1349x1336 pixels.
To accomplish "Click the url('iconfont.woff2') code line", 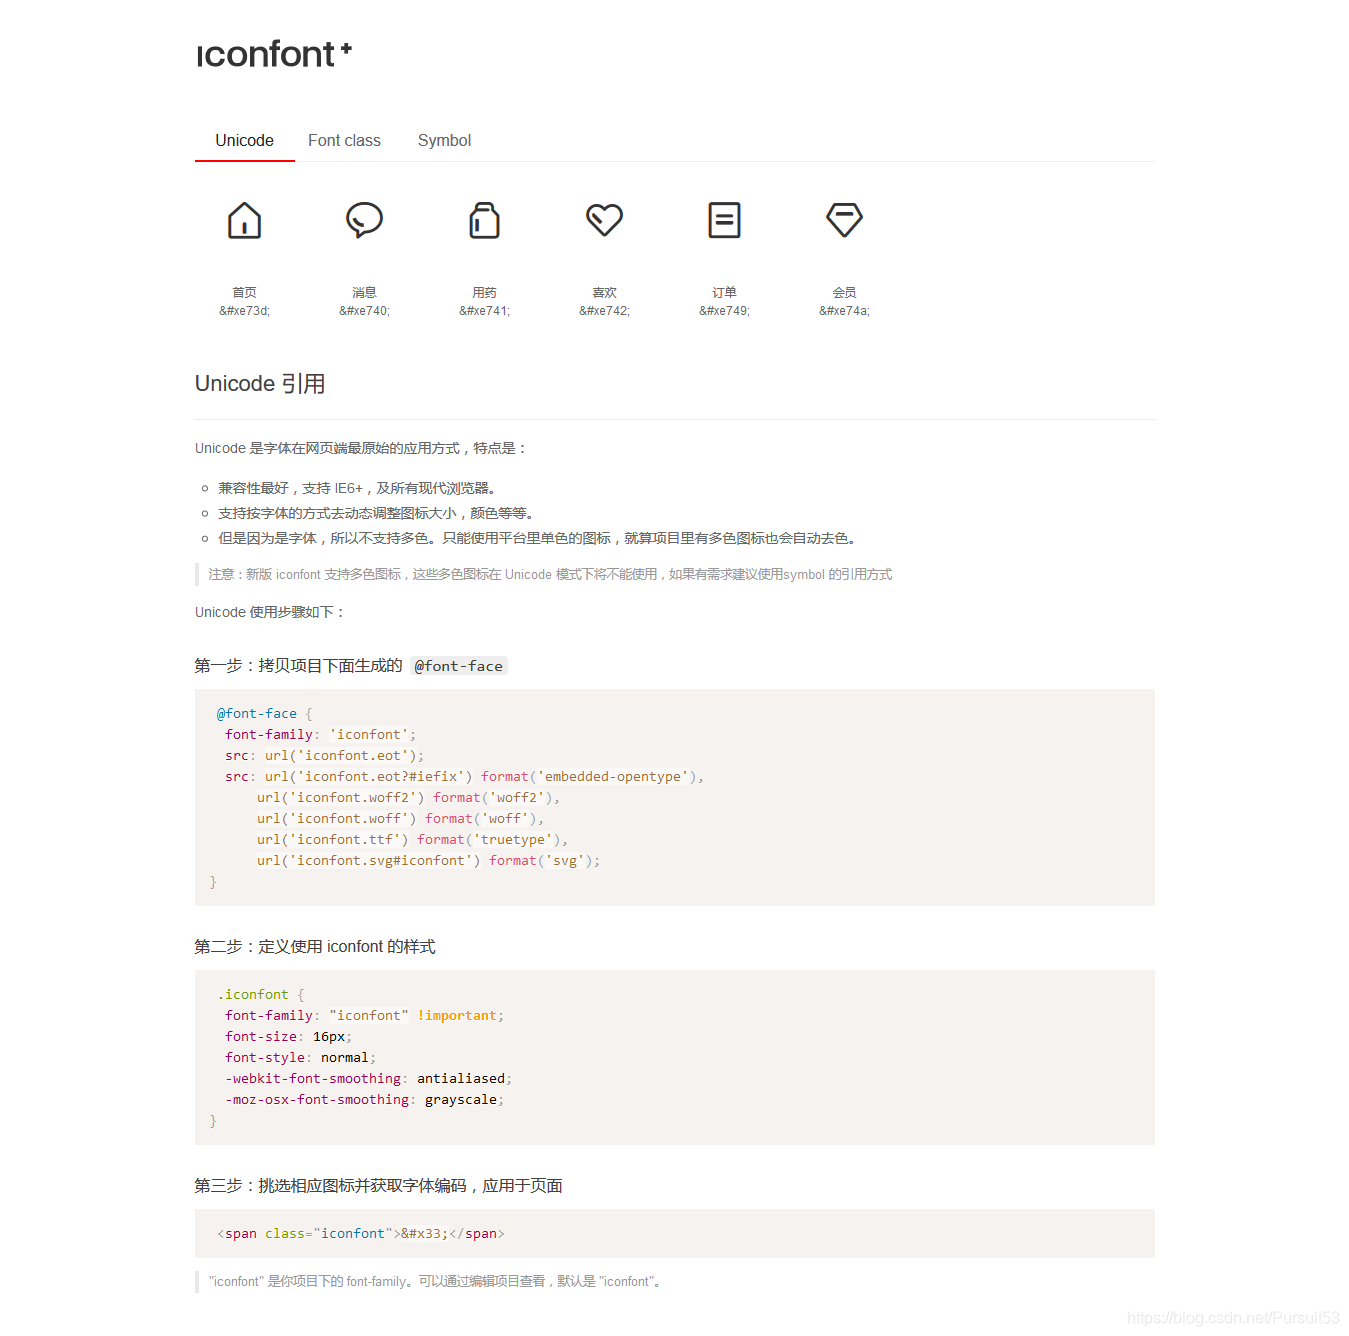I will 408,797.
